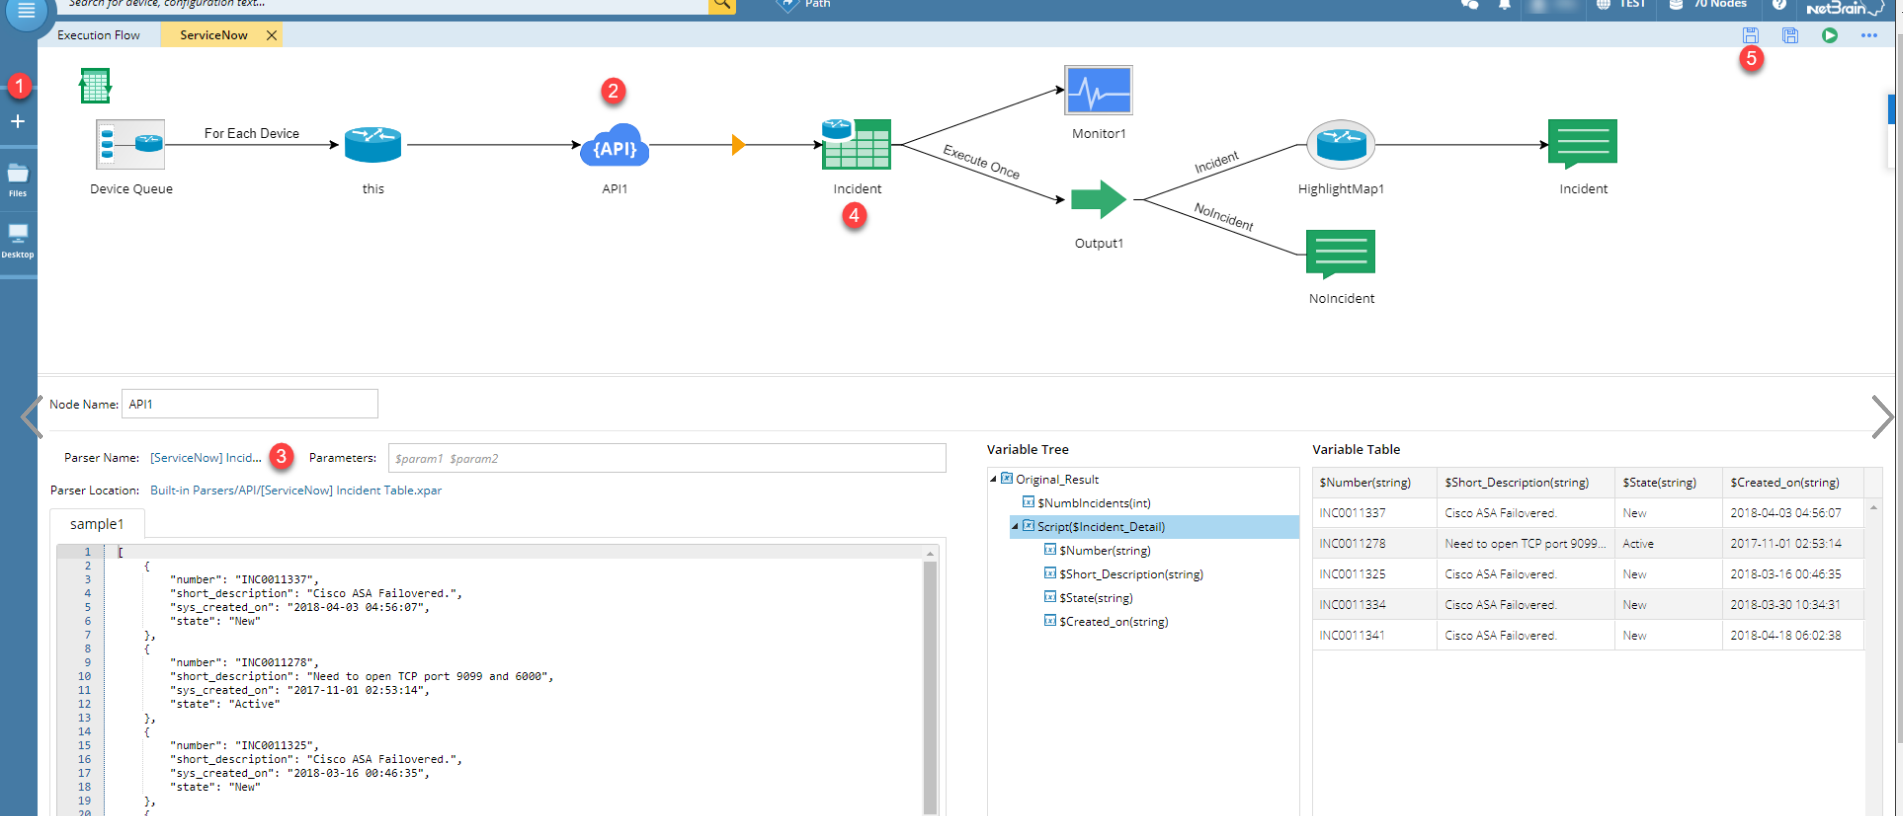1903x816 pixels.
Task: Click the Parameters input field
Action: point(667,458)
